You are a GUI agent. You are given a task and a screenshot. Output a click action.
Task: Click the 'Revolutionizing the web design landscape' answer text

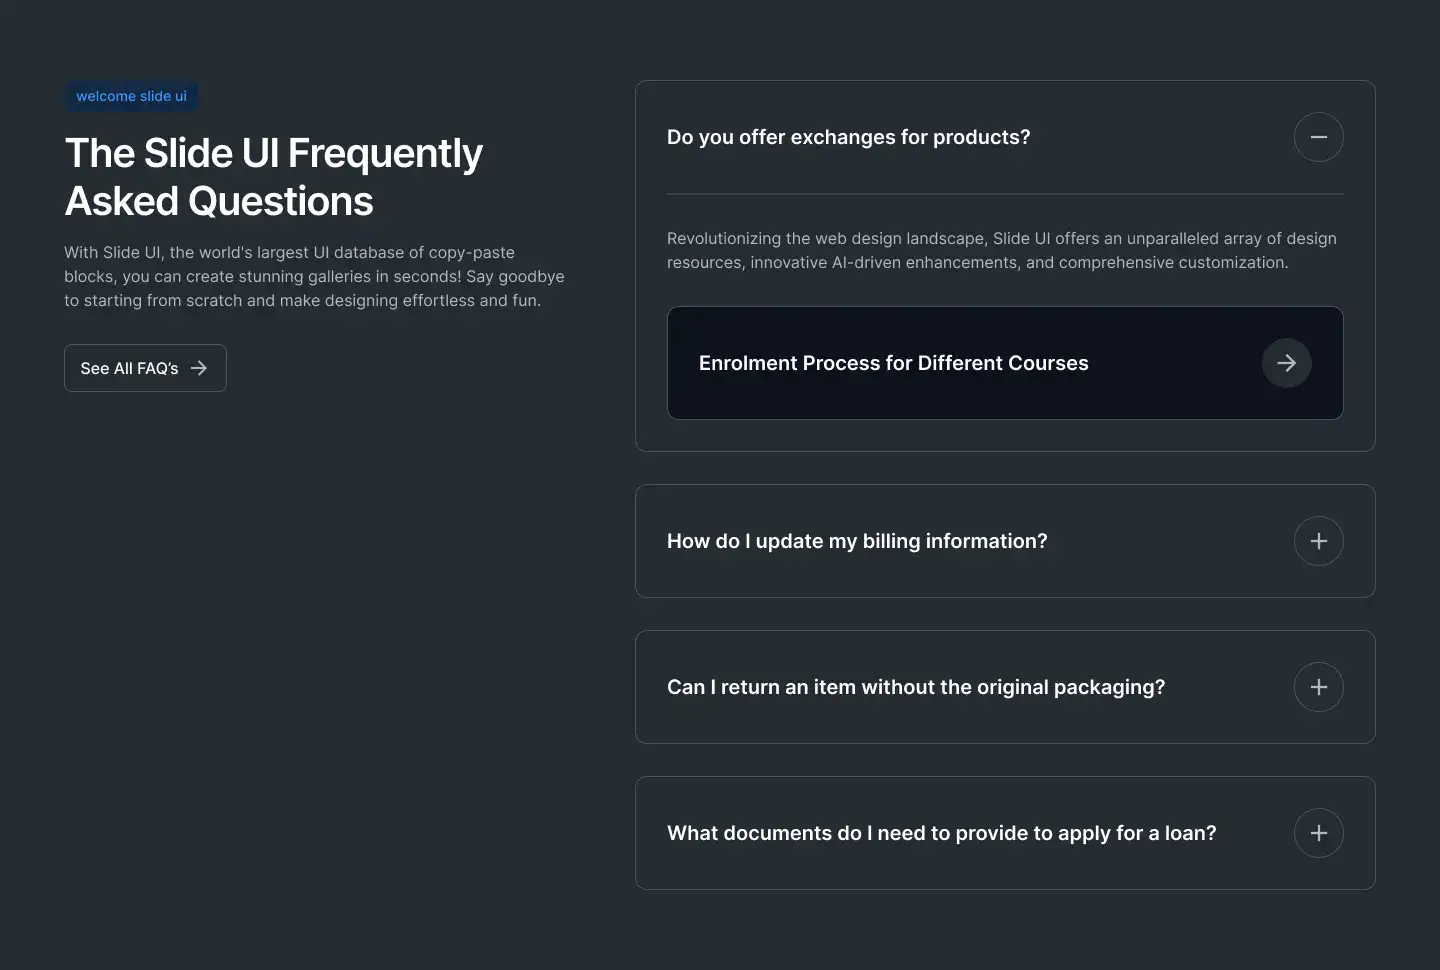(1001, 250)
